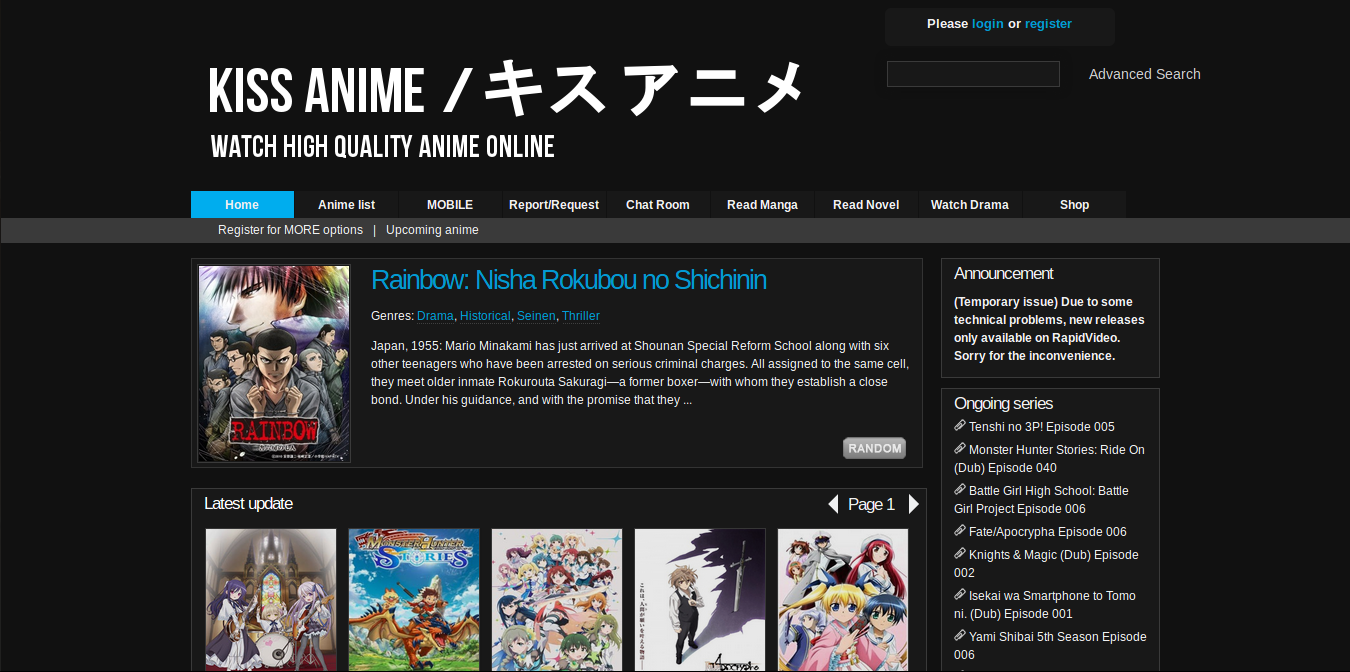Click the 'Announcement' heading
Viewport: 1350px width, 672px height.
point(1004,273)
